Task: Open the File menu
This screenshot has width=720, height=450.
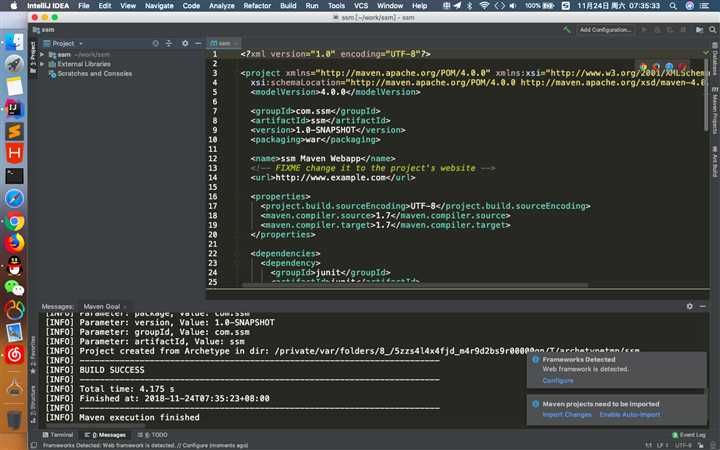Action: 84,6
